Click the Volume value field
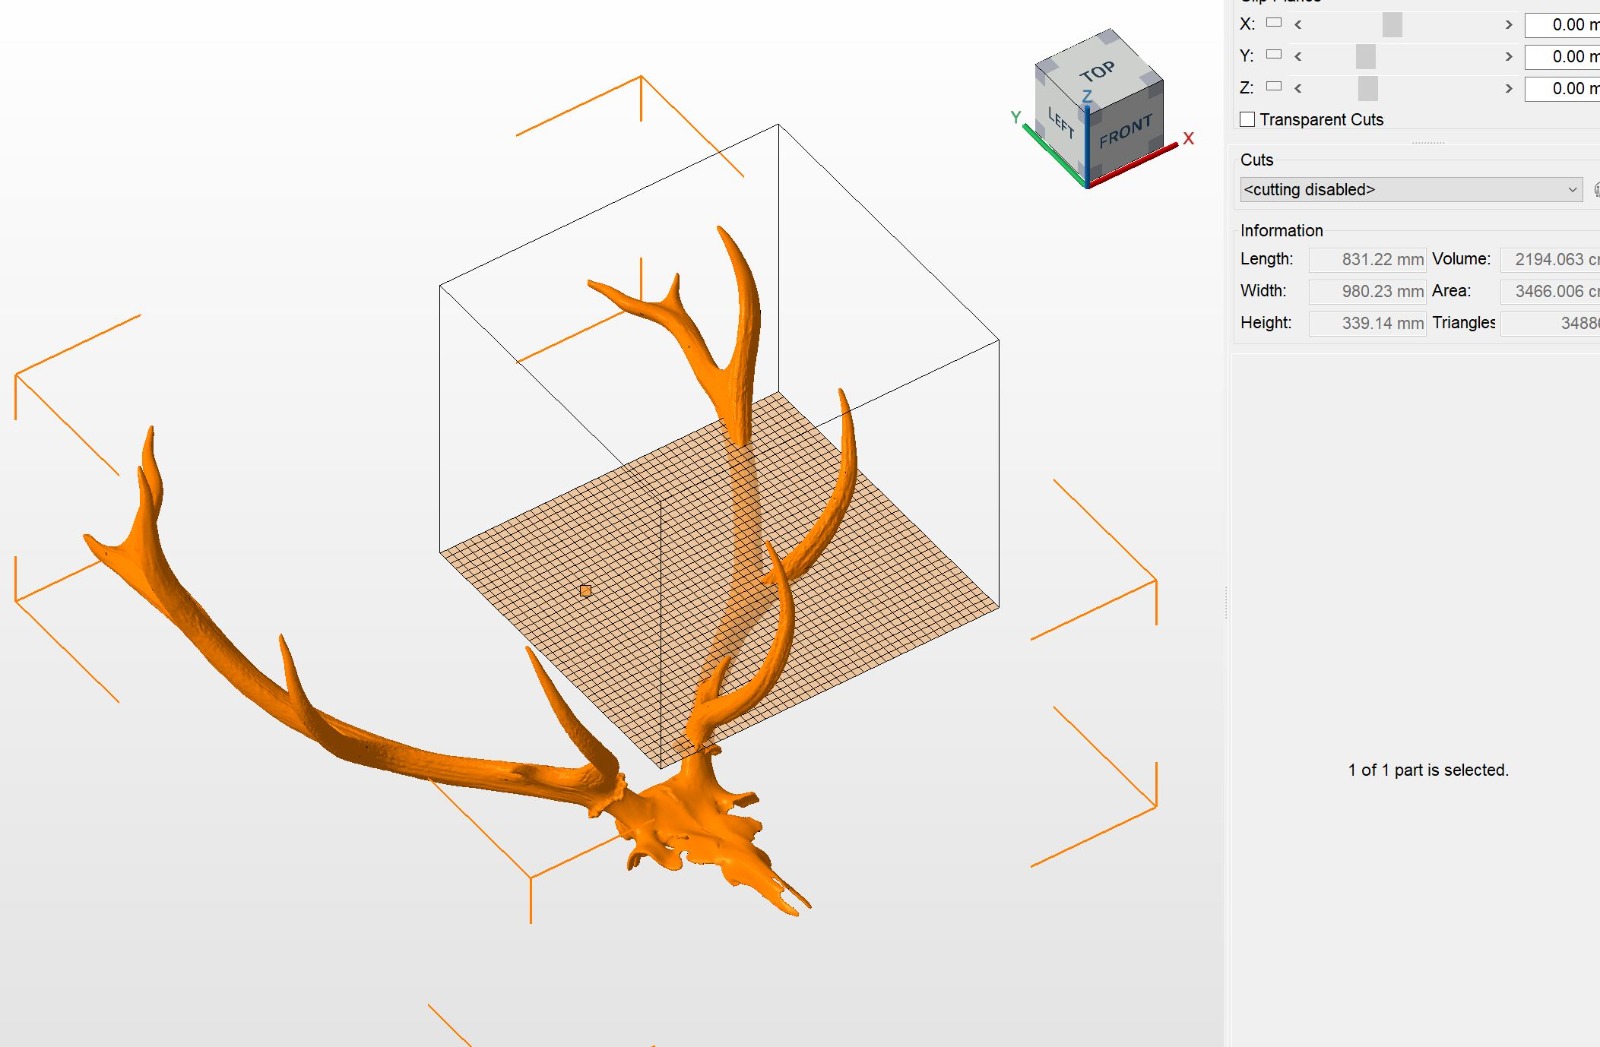 1550,260
